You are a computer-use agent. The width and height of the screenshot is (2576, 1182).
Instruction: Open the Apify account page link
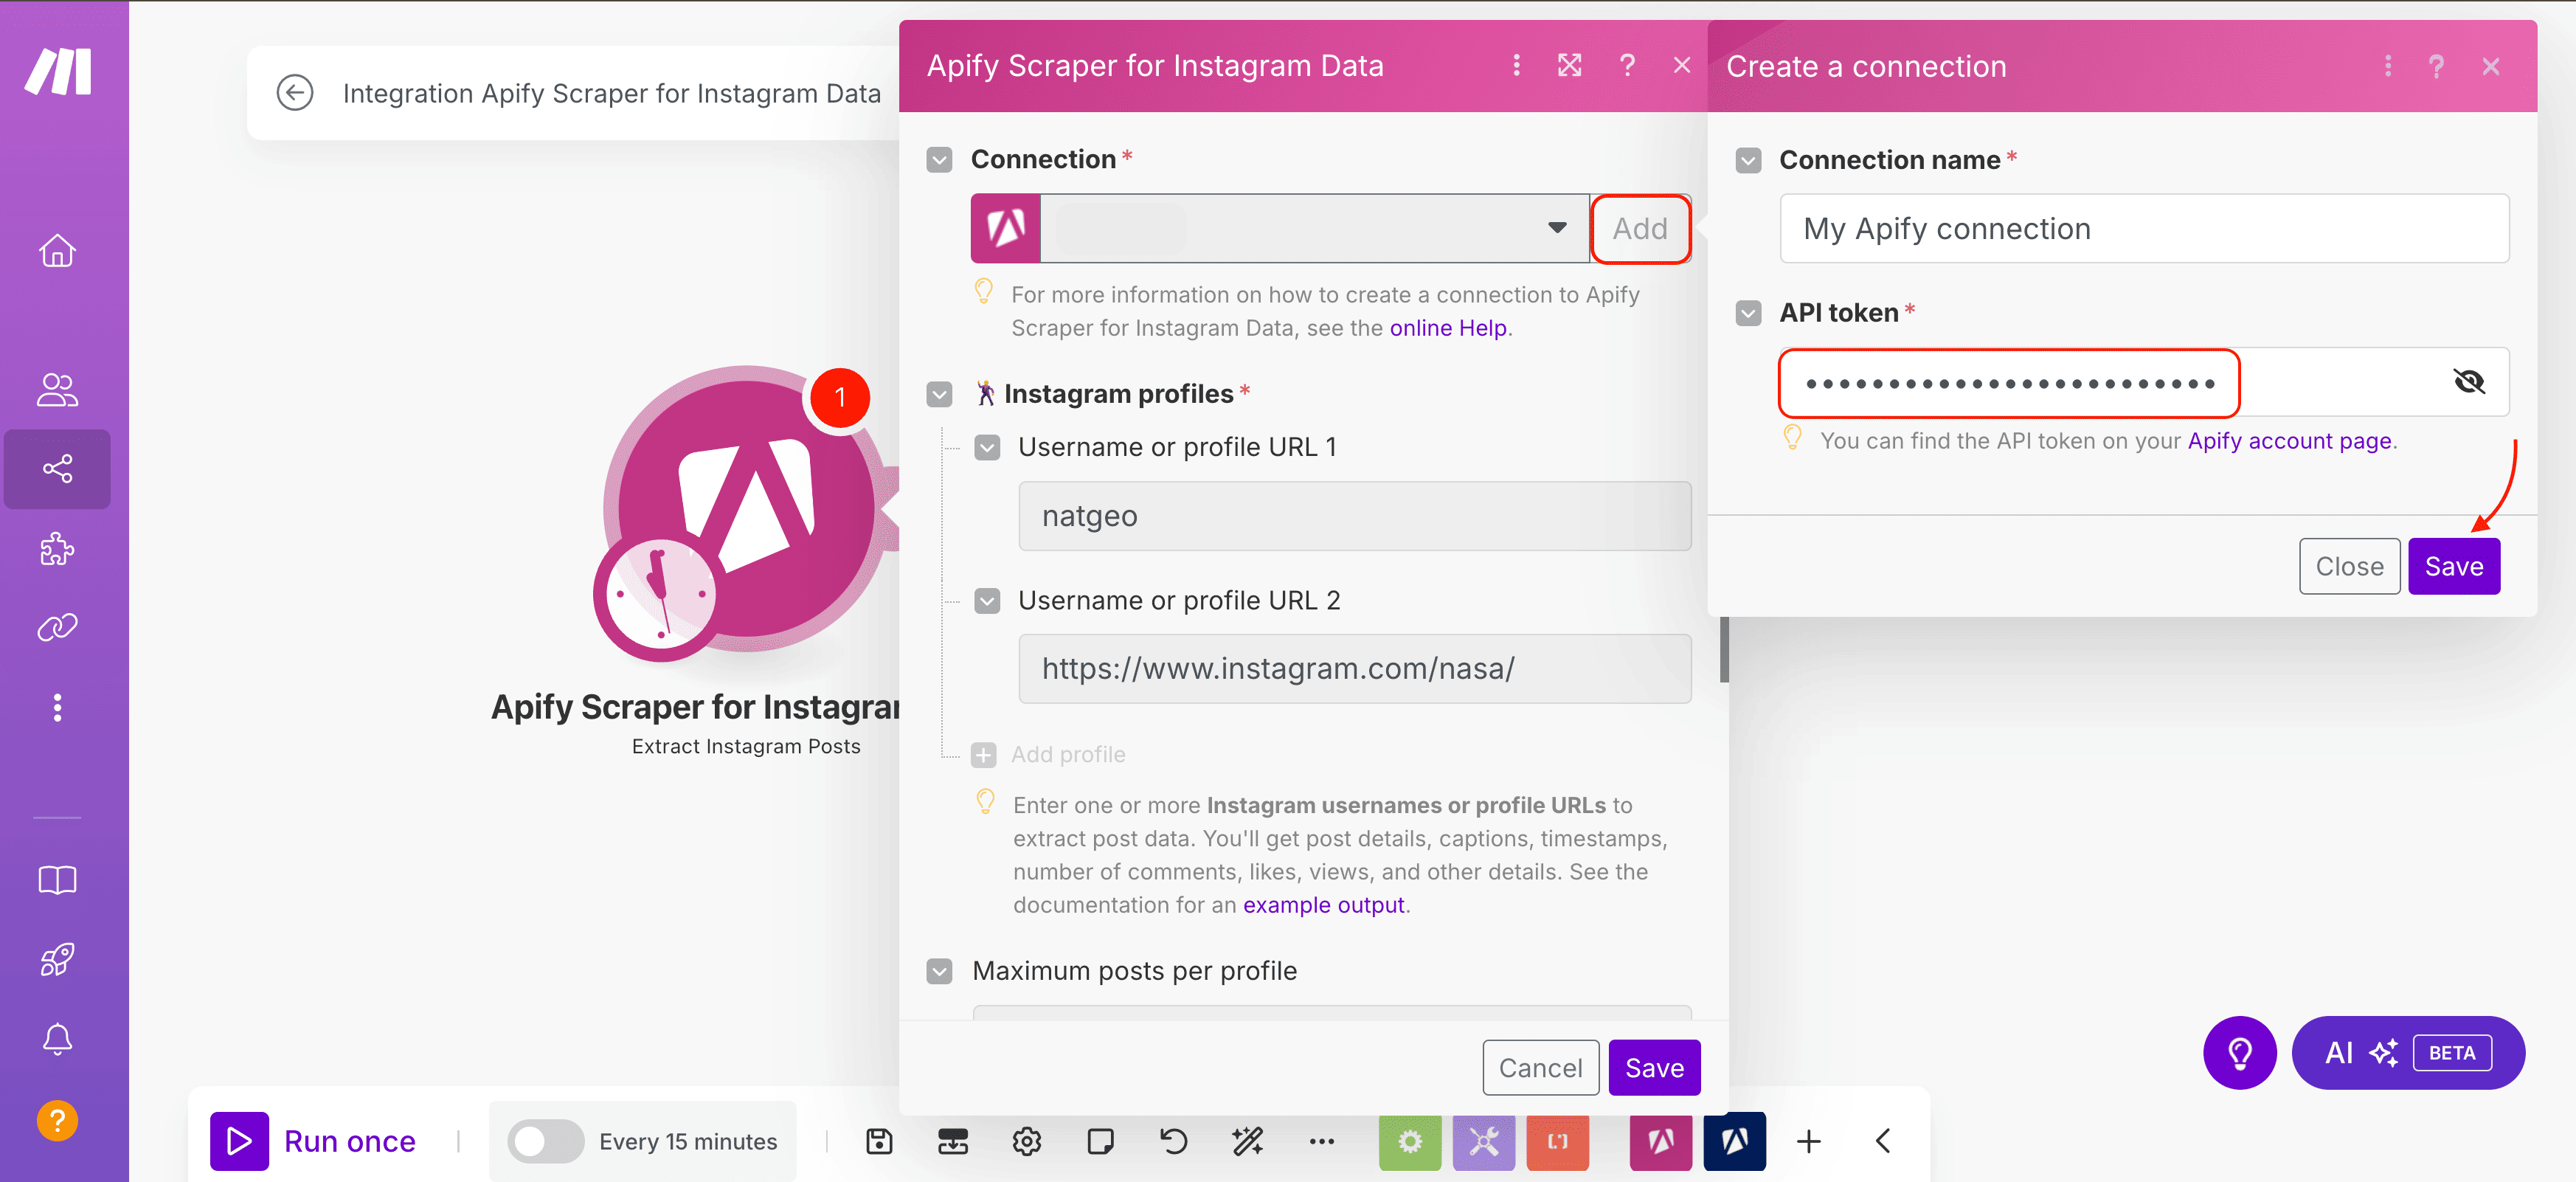click(2290, 440)
